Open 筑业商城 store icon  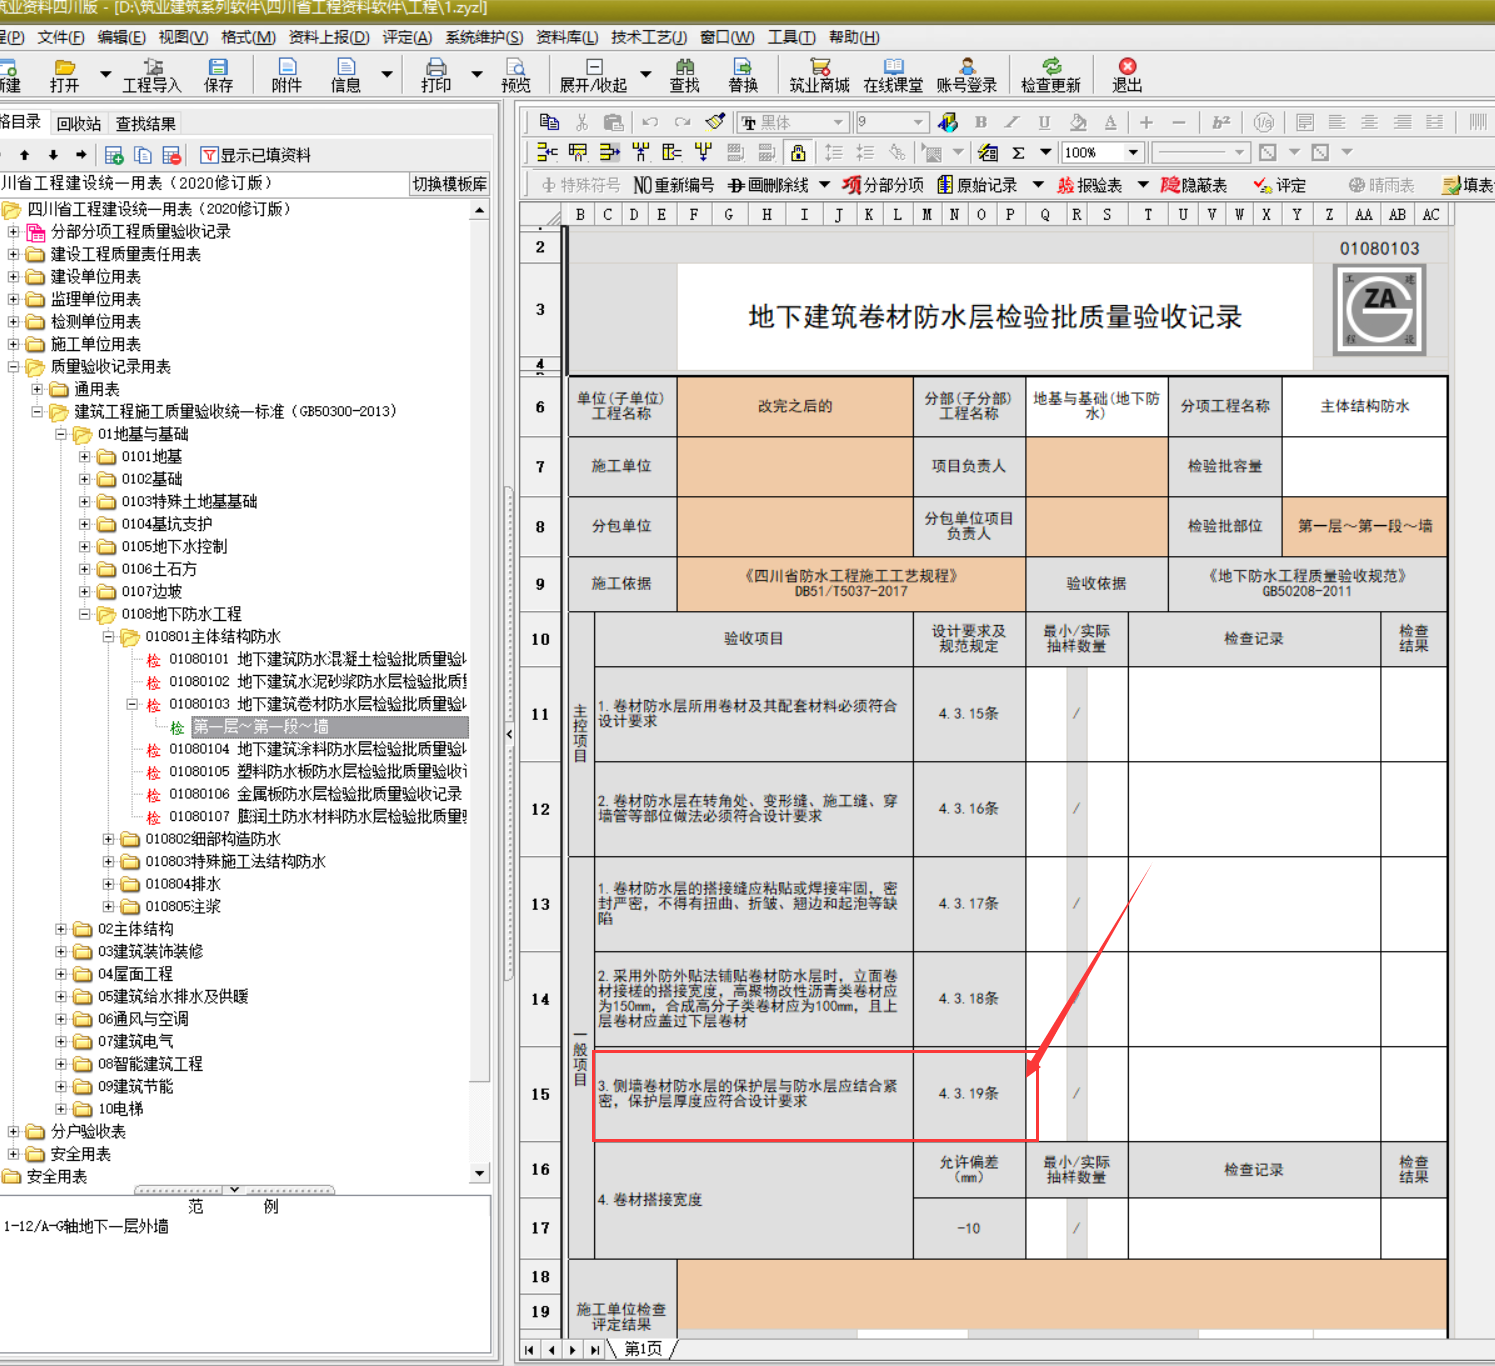(x=819, y=67)
